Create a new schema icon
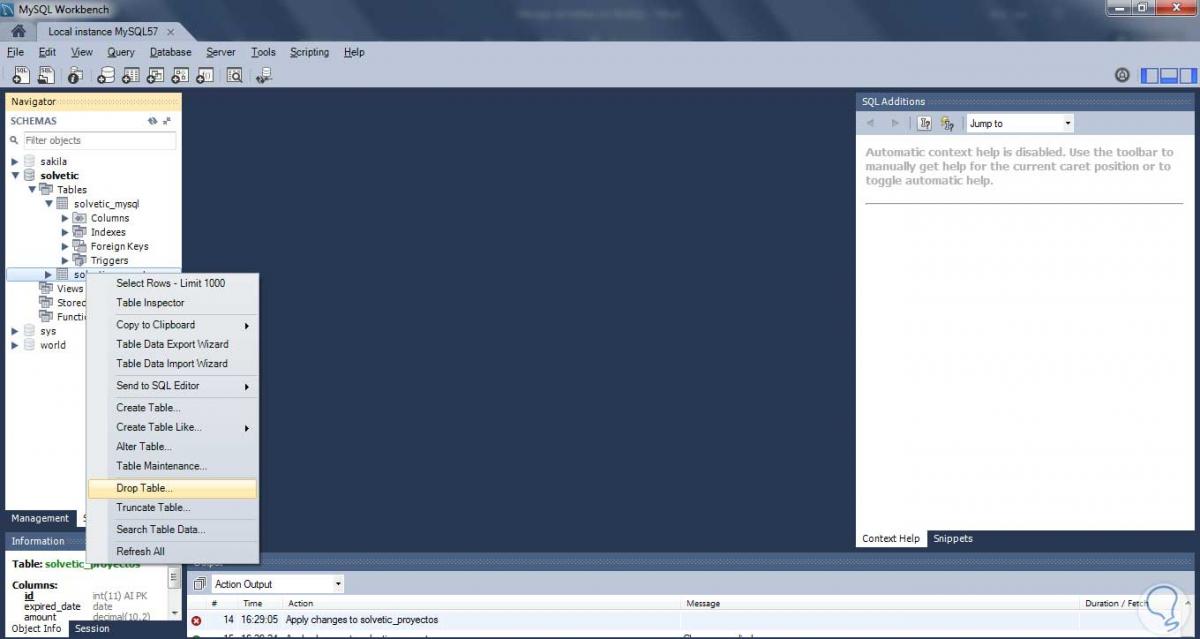This screenshot has width=1200, height=639. (x=106, y=75)
